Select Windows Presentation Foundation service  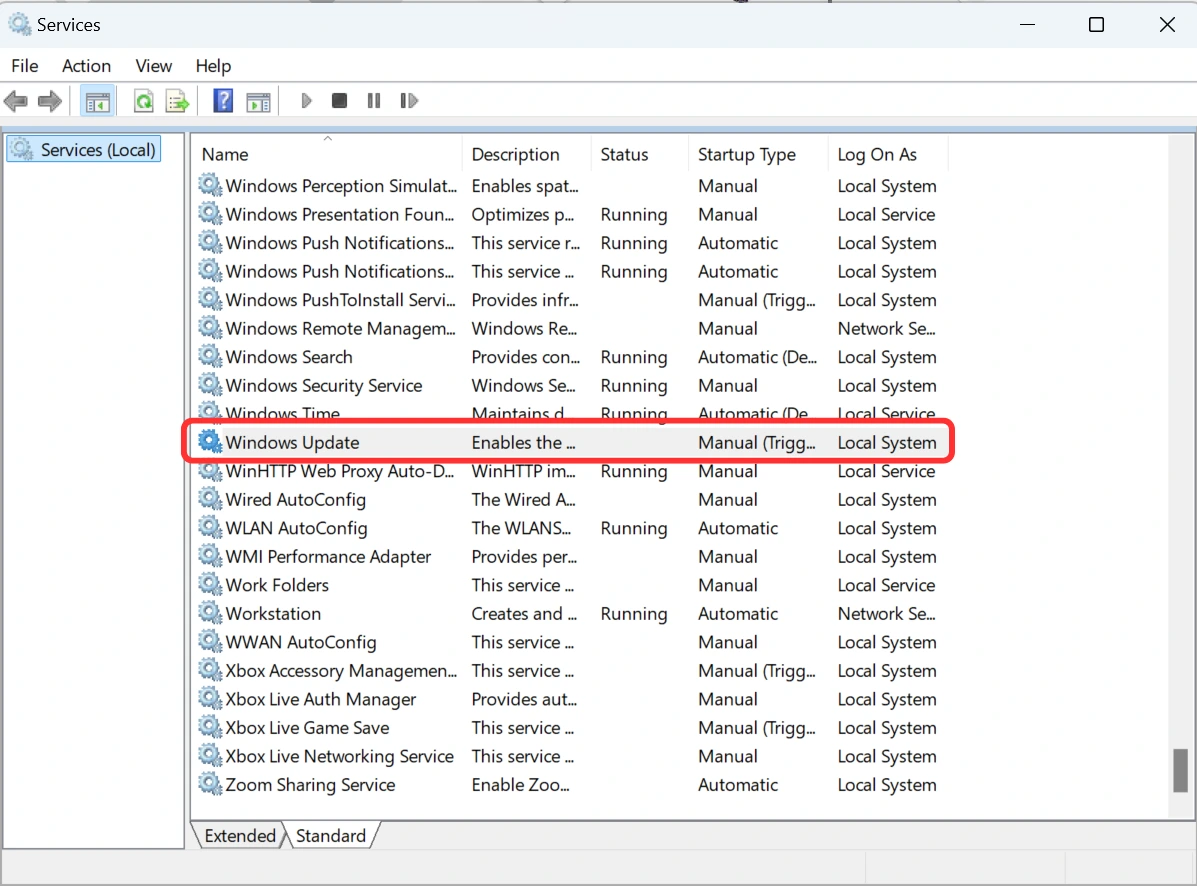click(x=568, y=214)
